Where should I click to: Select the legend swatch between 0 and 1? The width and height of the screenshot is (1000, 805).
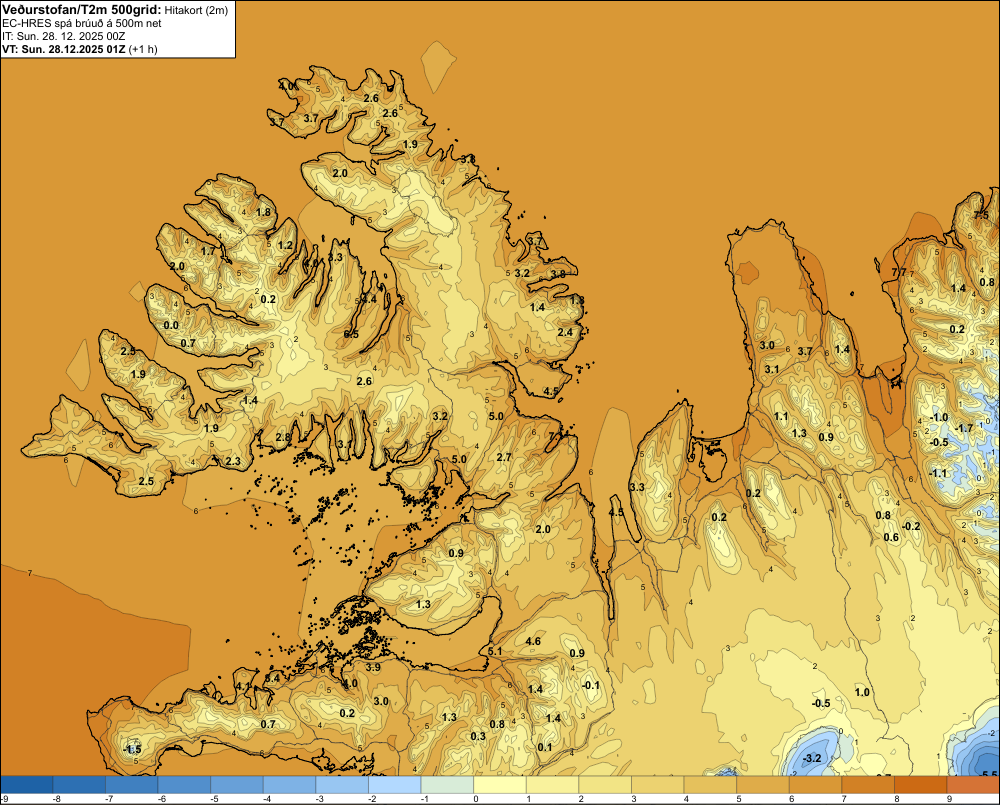click(x=499, y=785)
